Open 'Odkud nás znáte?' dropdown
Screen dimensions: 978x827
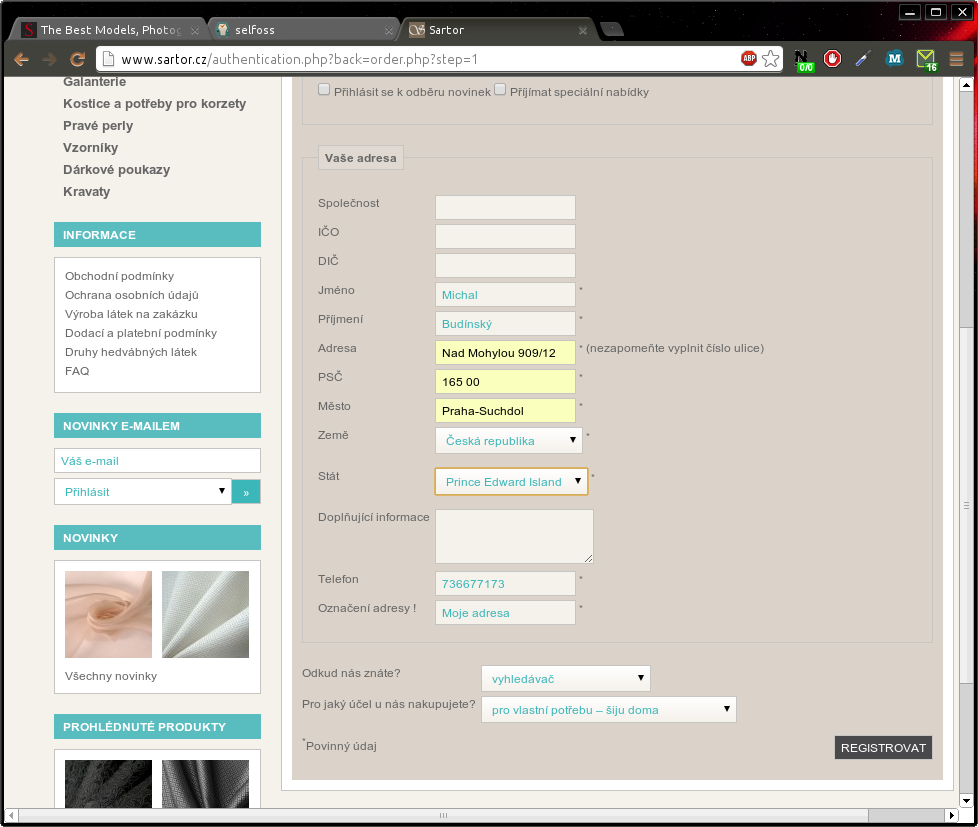pyautogui.click(x=566, y=679)
